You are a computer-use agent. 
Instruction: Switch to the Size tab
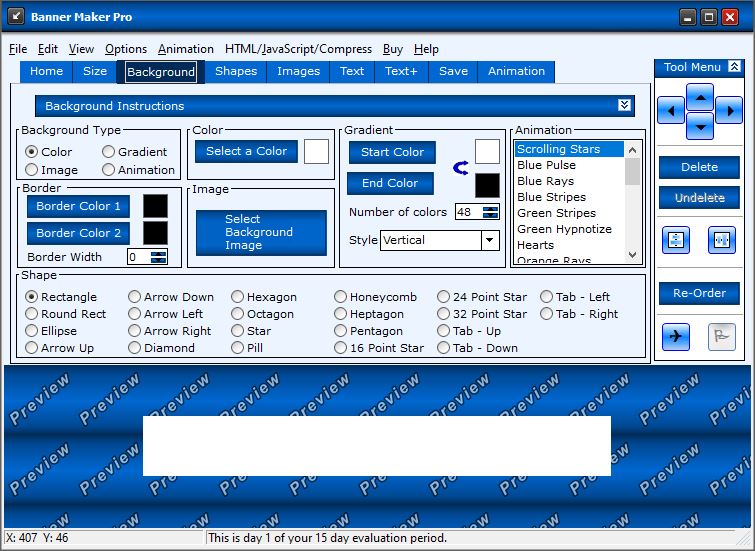95,71
